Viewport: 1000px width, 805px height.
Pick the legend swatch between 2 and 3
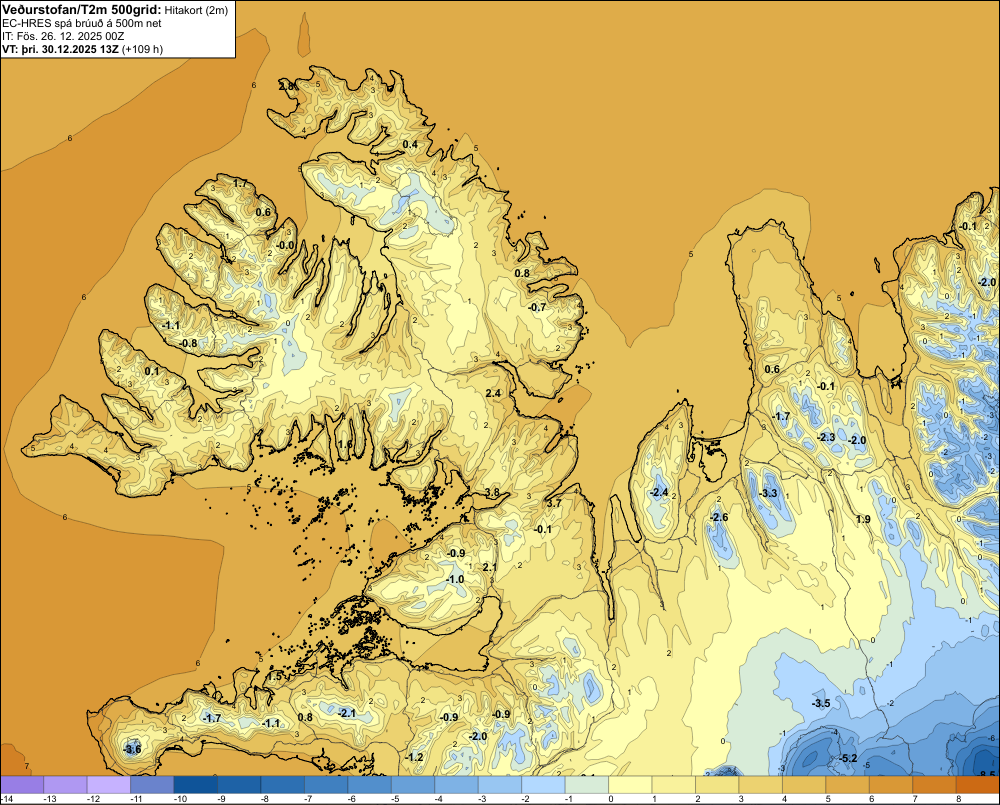tap(717, 785)
